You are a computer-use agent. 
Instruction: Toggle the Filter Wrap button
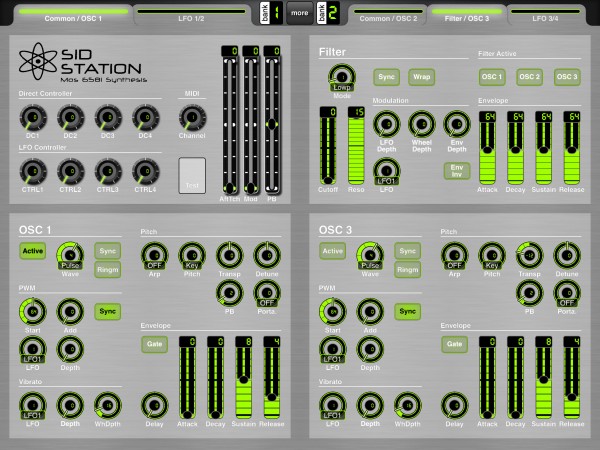[422, 77]
